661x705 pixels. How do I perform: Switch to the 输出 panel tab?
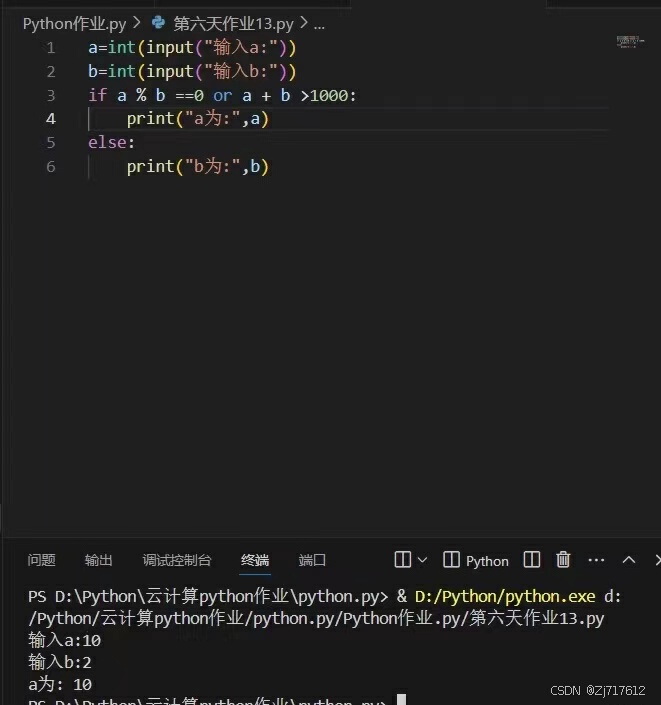point(98,560)
